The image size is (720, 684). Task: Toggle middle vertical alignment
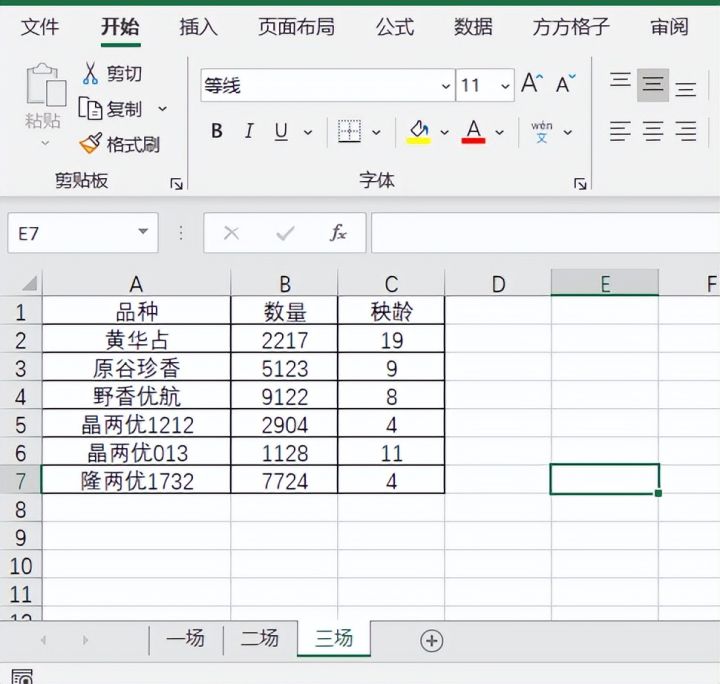(x=653, y=84)
